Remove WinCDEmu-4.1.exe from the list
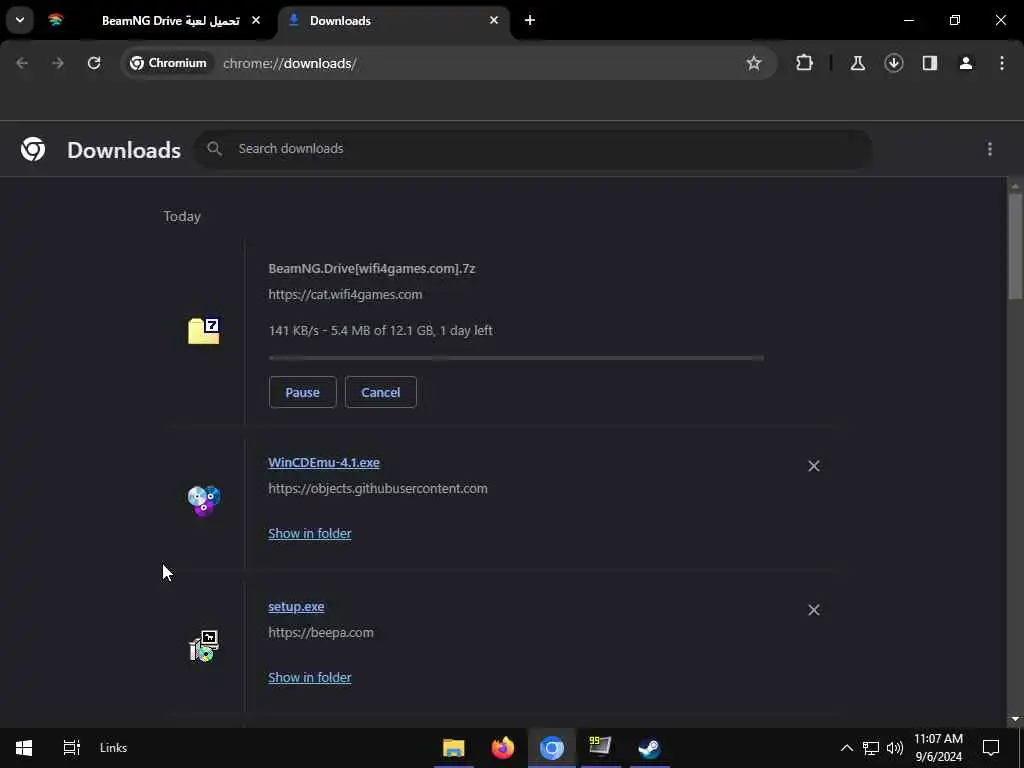Image resolution: width=1024 pixels, height=768 pixels. click(814, 466)
